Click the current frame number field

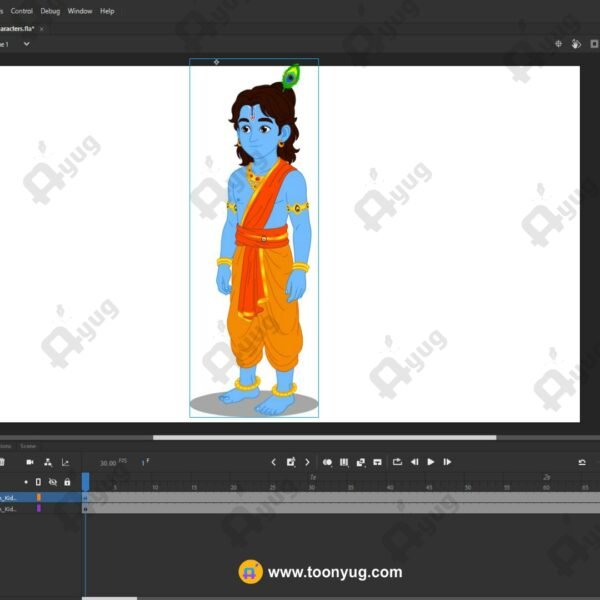click(x=145, y=463)
